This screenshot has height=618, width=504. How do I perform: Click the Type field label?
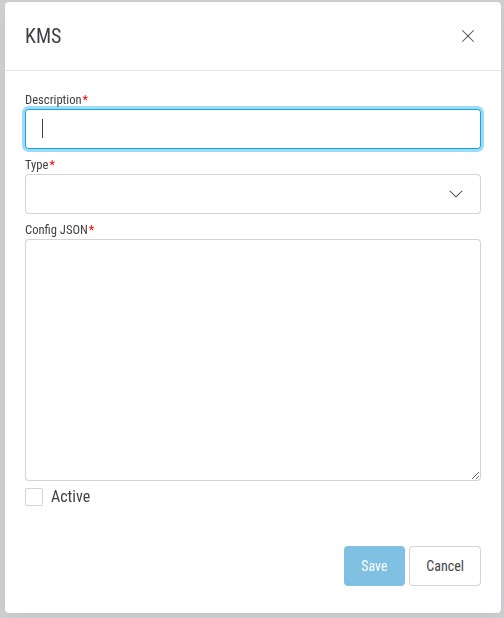[37, 165]
